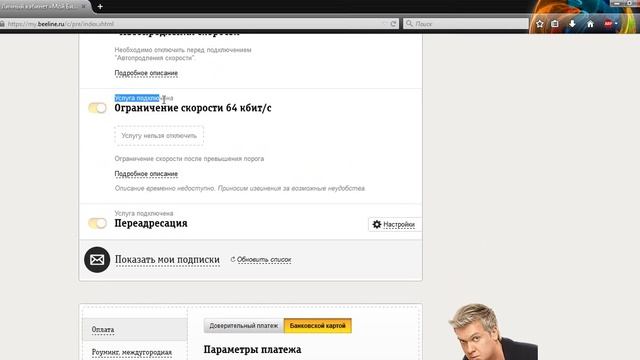The width and height of the screenshot is (640, 360).
Task: Open Настройки for Переадресация
Action: pos(394,224)
